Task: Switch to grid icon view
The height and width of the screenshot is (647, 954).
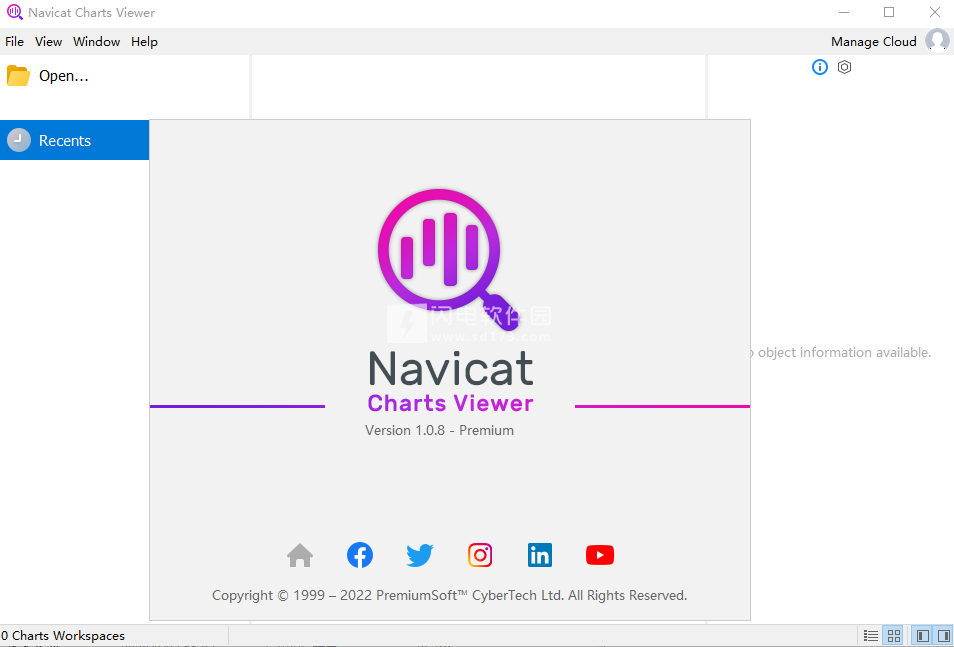Action: pyautogui.click(x=894, y=636)
